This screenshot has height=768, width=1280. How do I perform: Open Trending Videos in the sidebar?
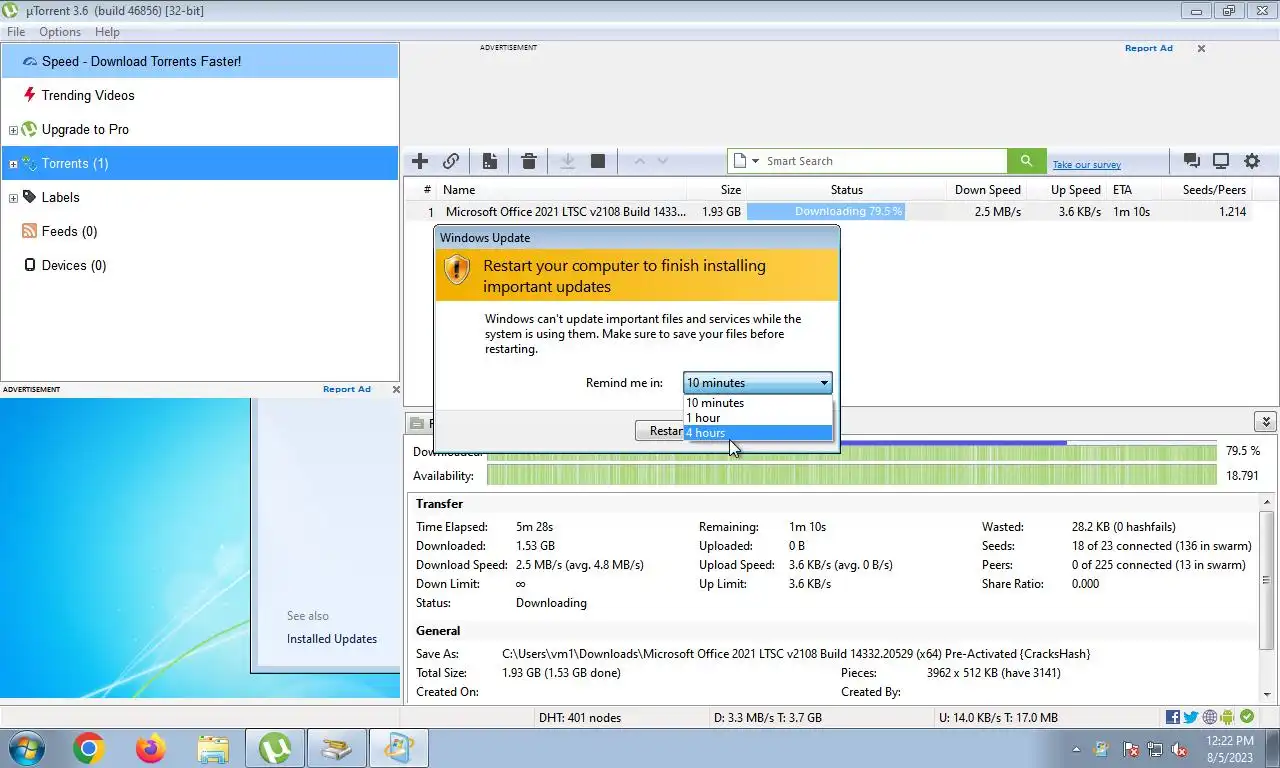[88, 95]
